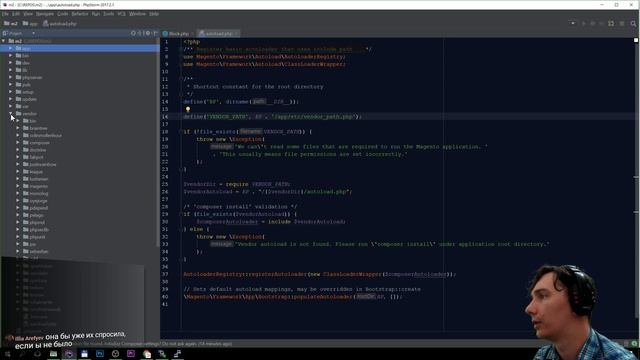Collapse the vendor folder

pos(11,113)
